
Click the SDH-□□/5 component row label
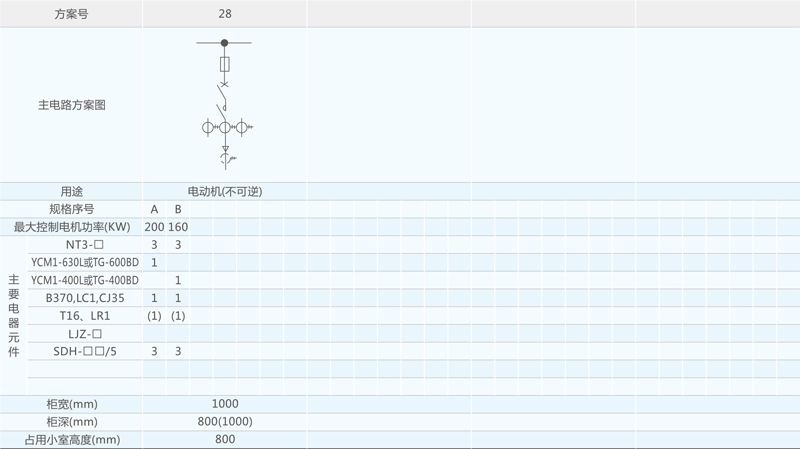[x=85, y=351]
